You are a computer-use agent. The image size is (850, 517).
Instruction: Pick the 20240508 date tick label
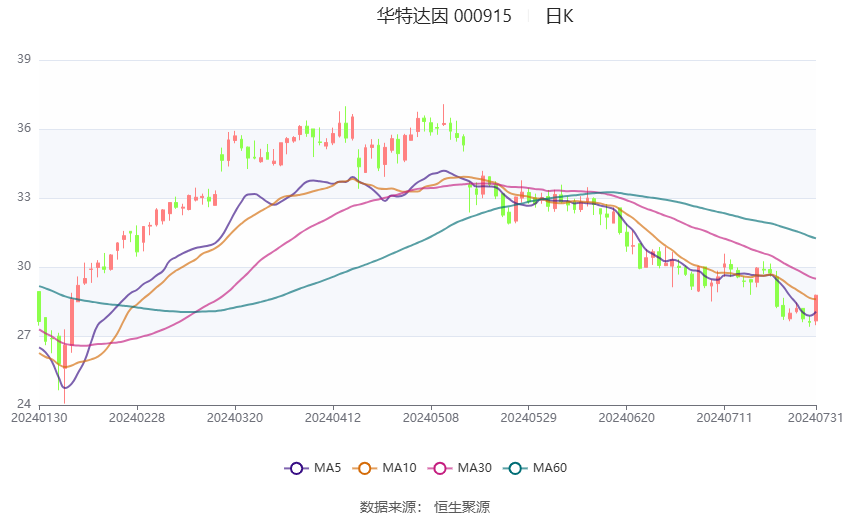click(x=430, y=417)
